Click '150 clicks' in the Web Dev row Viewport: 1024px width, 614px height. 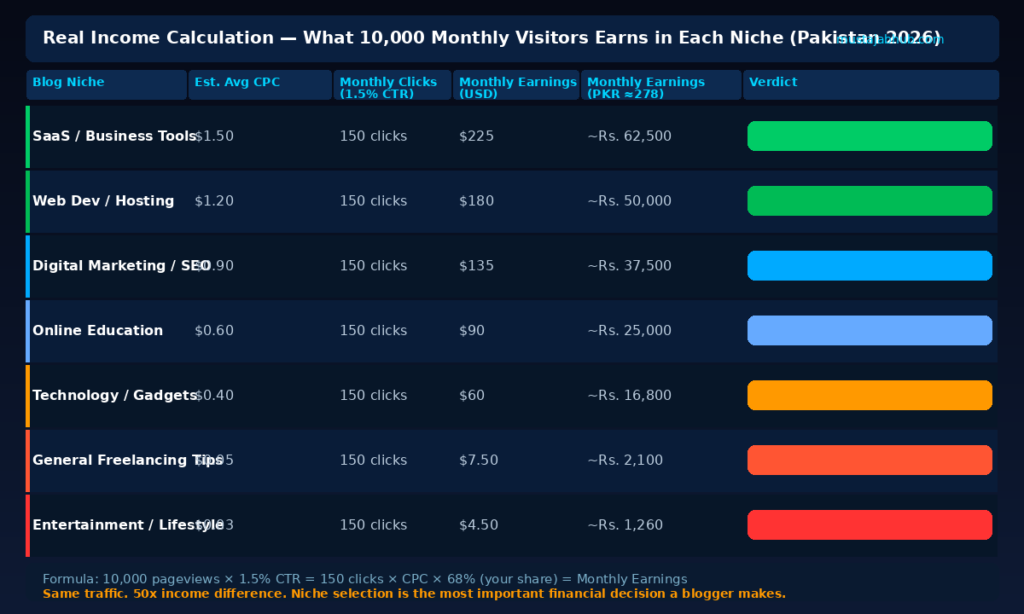[x=374, y=201]
